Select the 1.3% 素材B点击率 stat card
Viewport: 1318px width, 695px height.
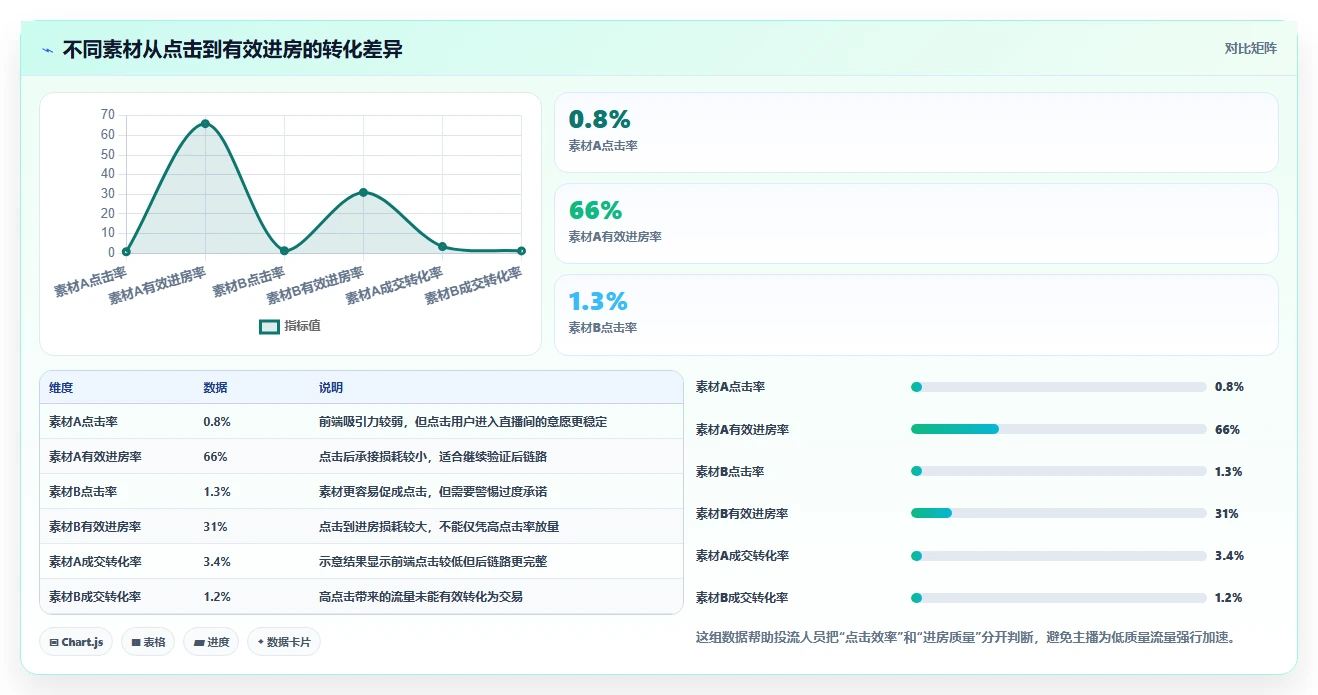(x=916, y=315)
